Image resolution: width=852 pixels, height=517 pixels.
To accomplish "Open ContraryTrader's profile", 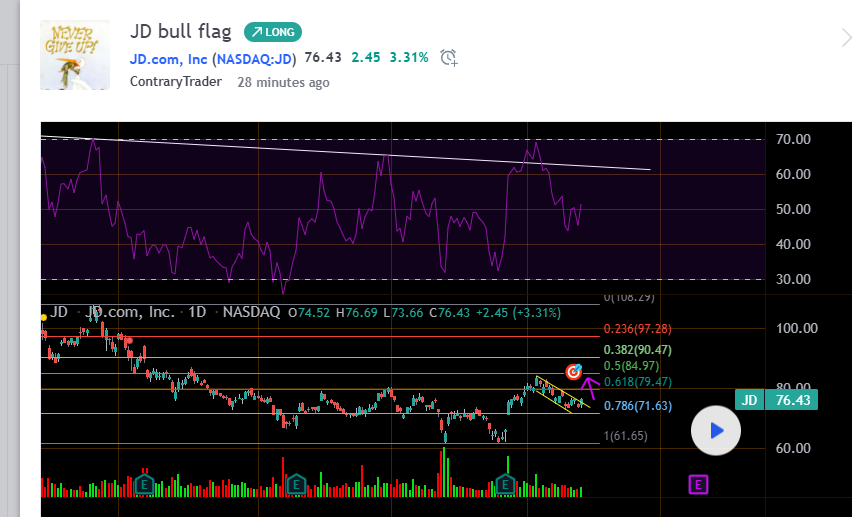I will (176, 82).
